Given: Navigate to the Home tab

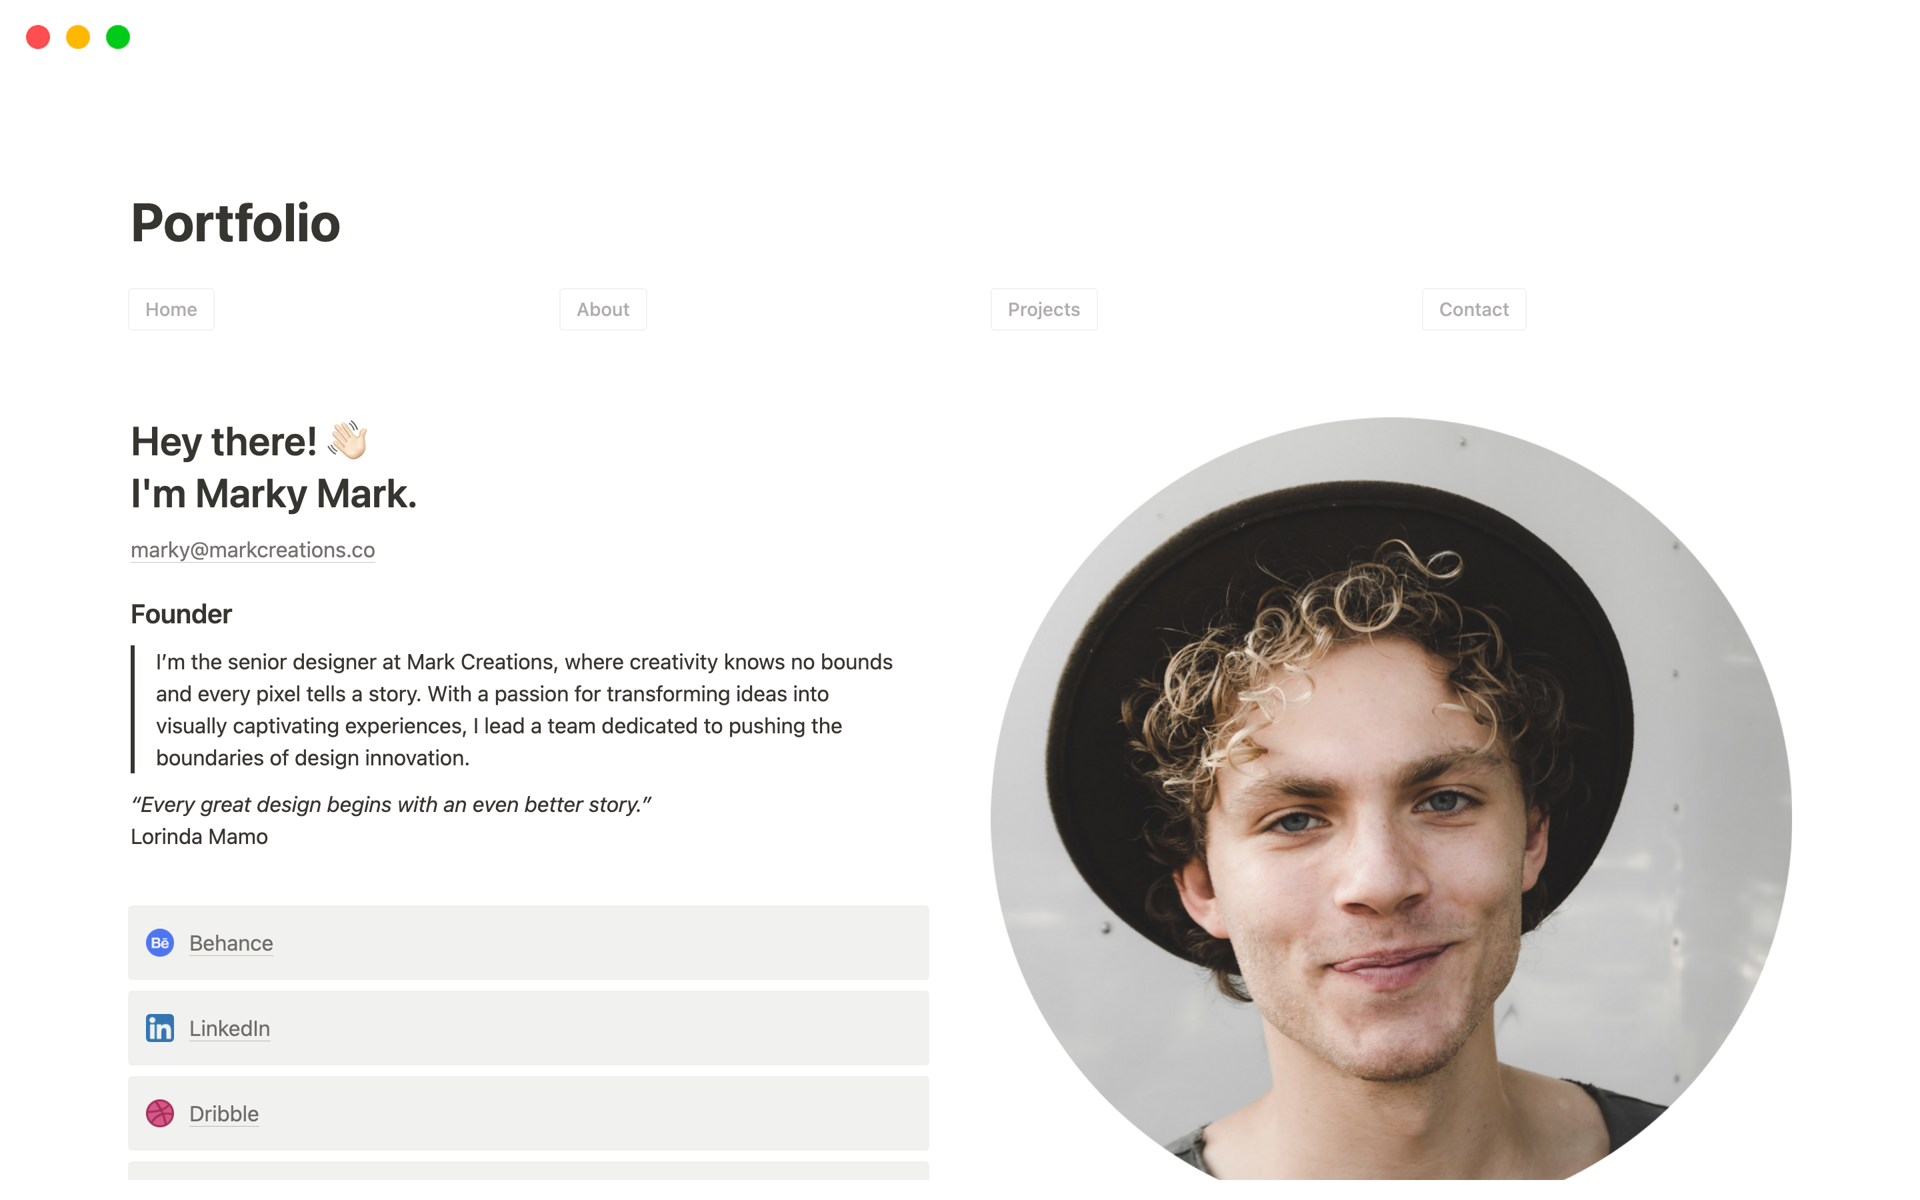Looking at the screenshot, I should point(170,308).
